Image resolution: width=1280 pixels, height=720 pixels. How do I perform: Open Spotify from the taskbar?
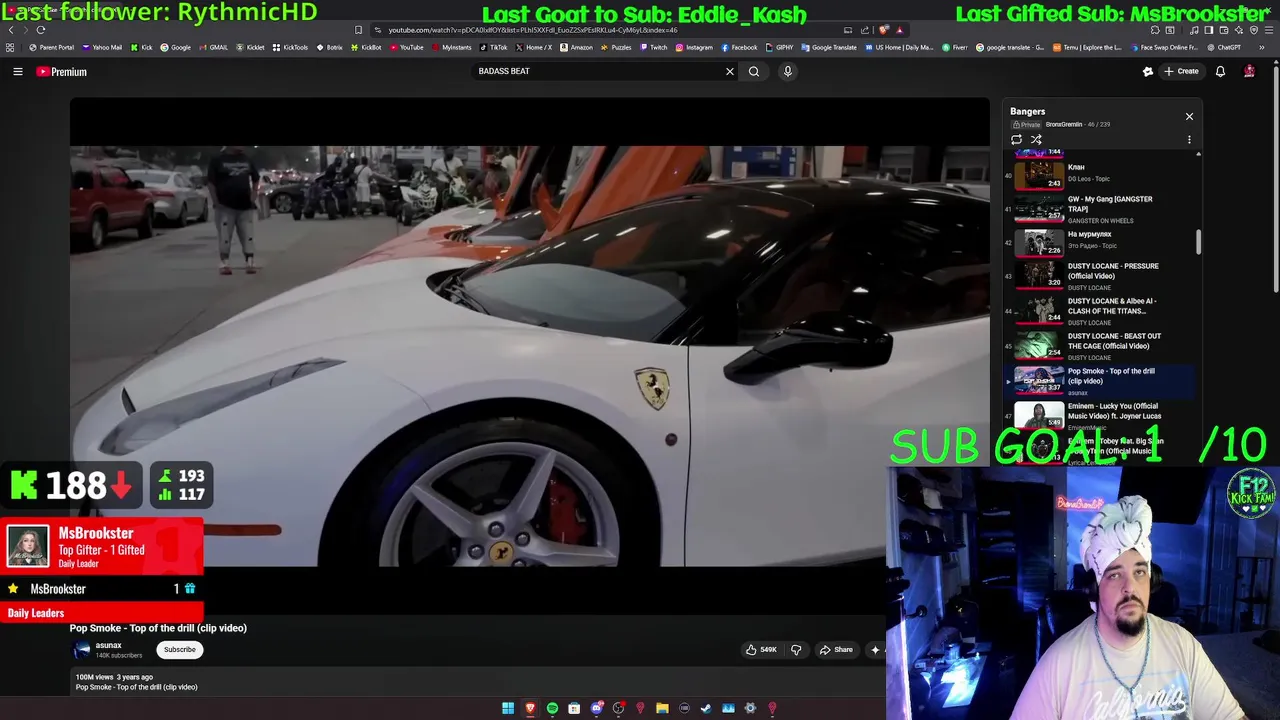pos(552,708)
